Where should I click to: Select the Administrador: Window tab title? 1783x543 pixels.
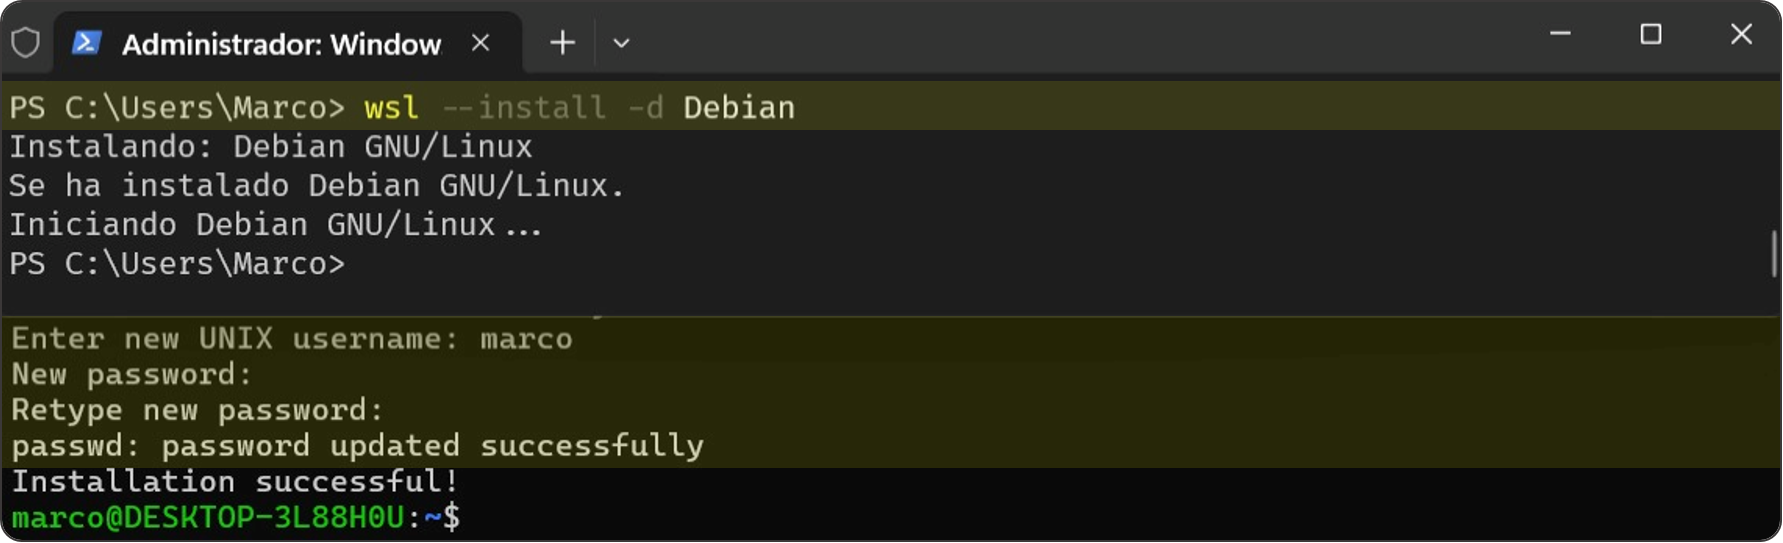tap(281, 44)
